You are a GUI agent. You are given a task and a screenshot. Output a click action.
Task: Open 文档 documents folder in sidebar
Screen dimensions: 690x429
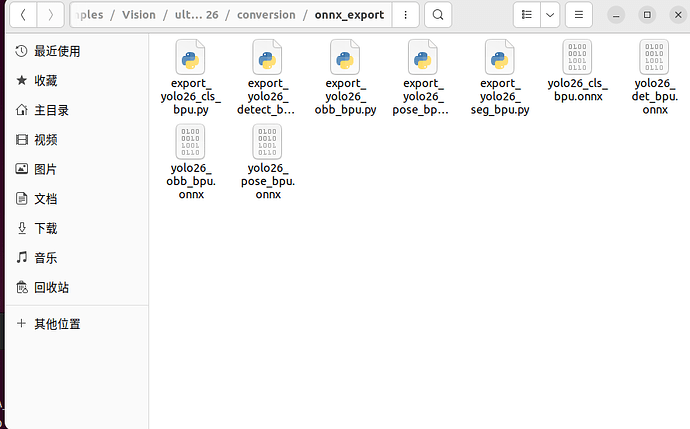[77, 199]
